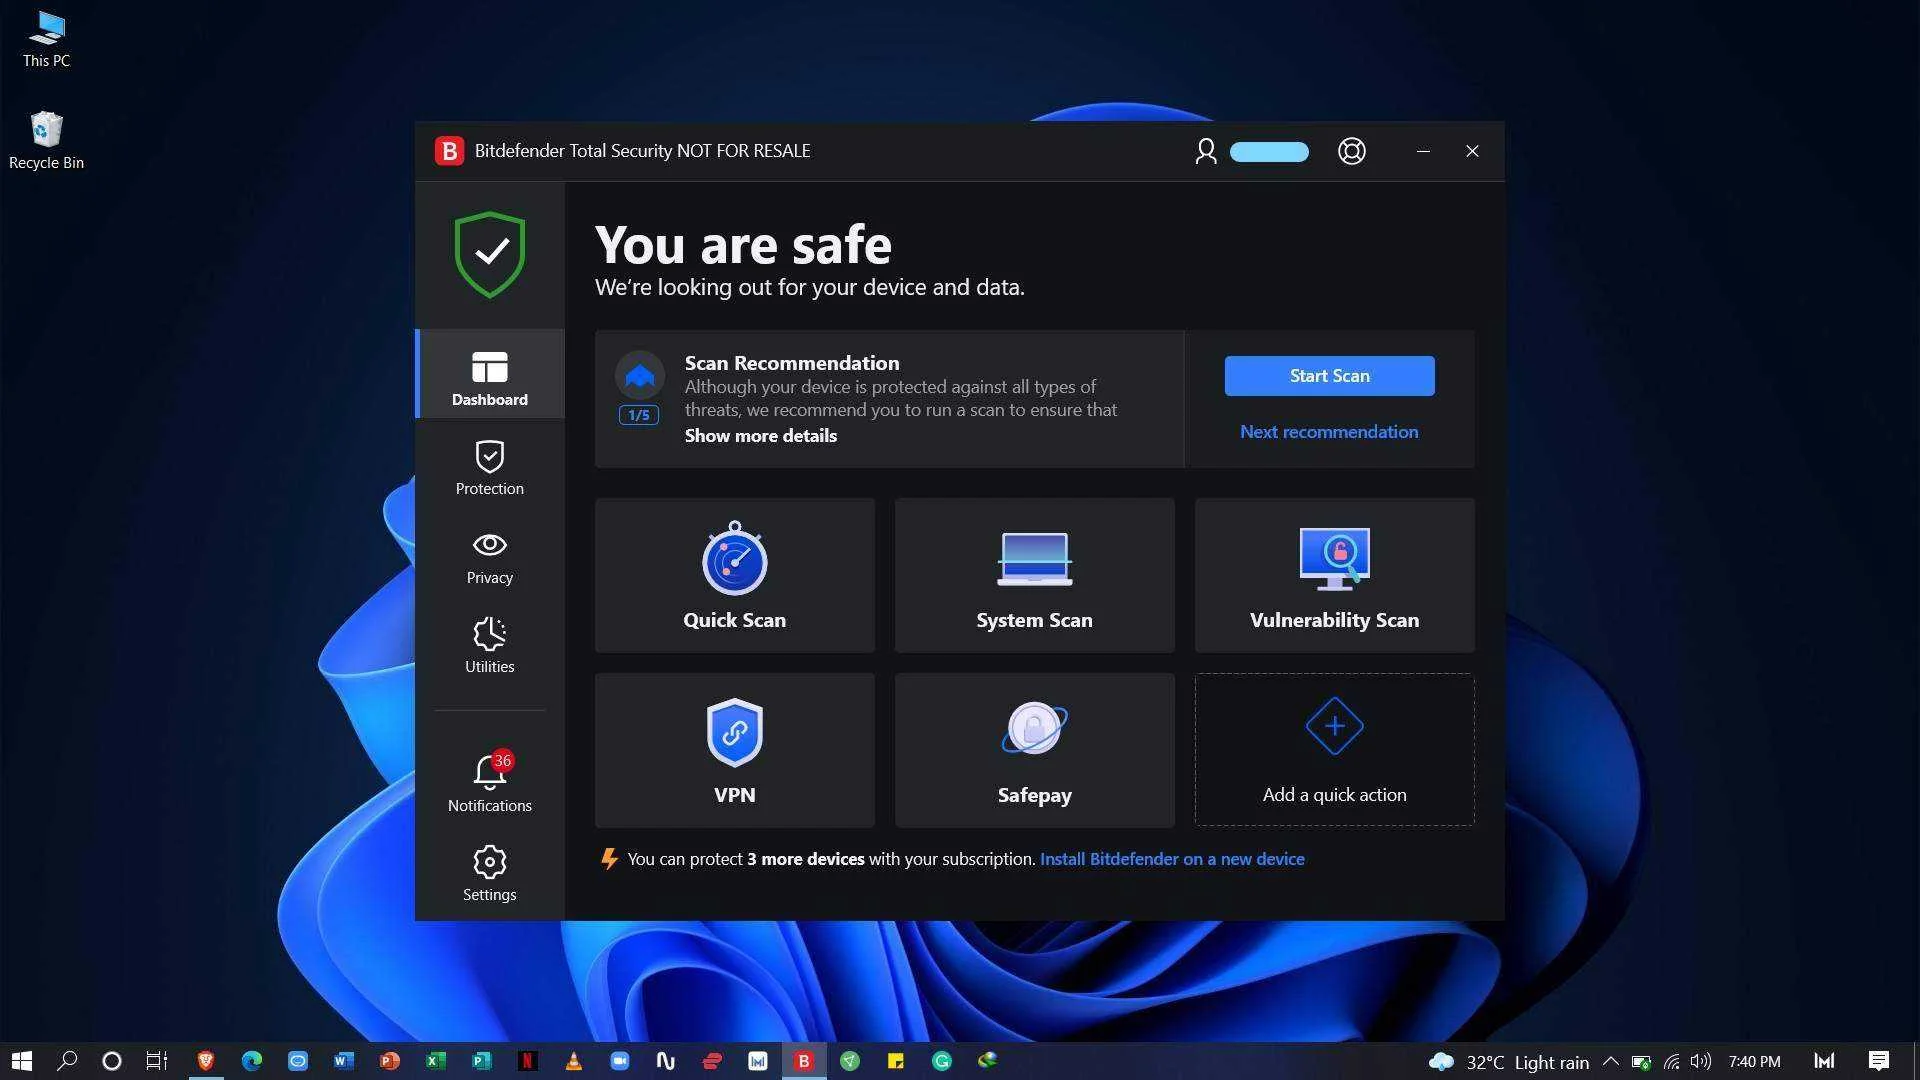Open Grammarly from the taskbar
1920x1080 pixels.
[x=942, y=1061]
